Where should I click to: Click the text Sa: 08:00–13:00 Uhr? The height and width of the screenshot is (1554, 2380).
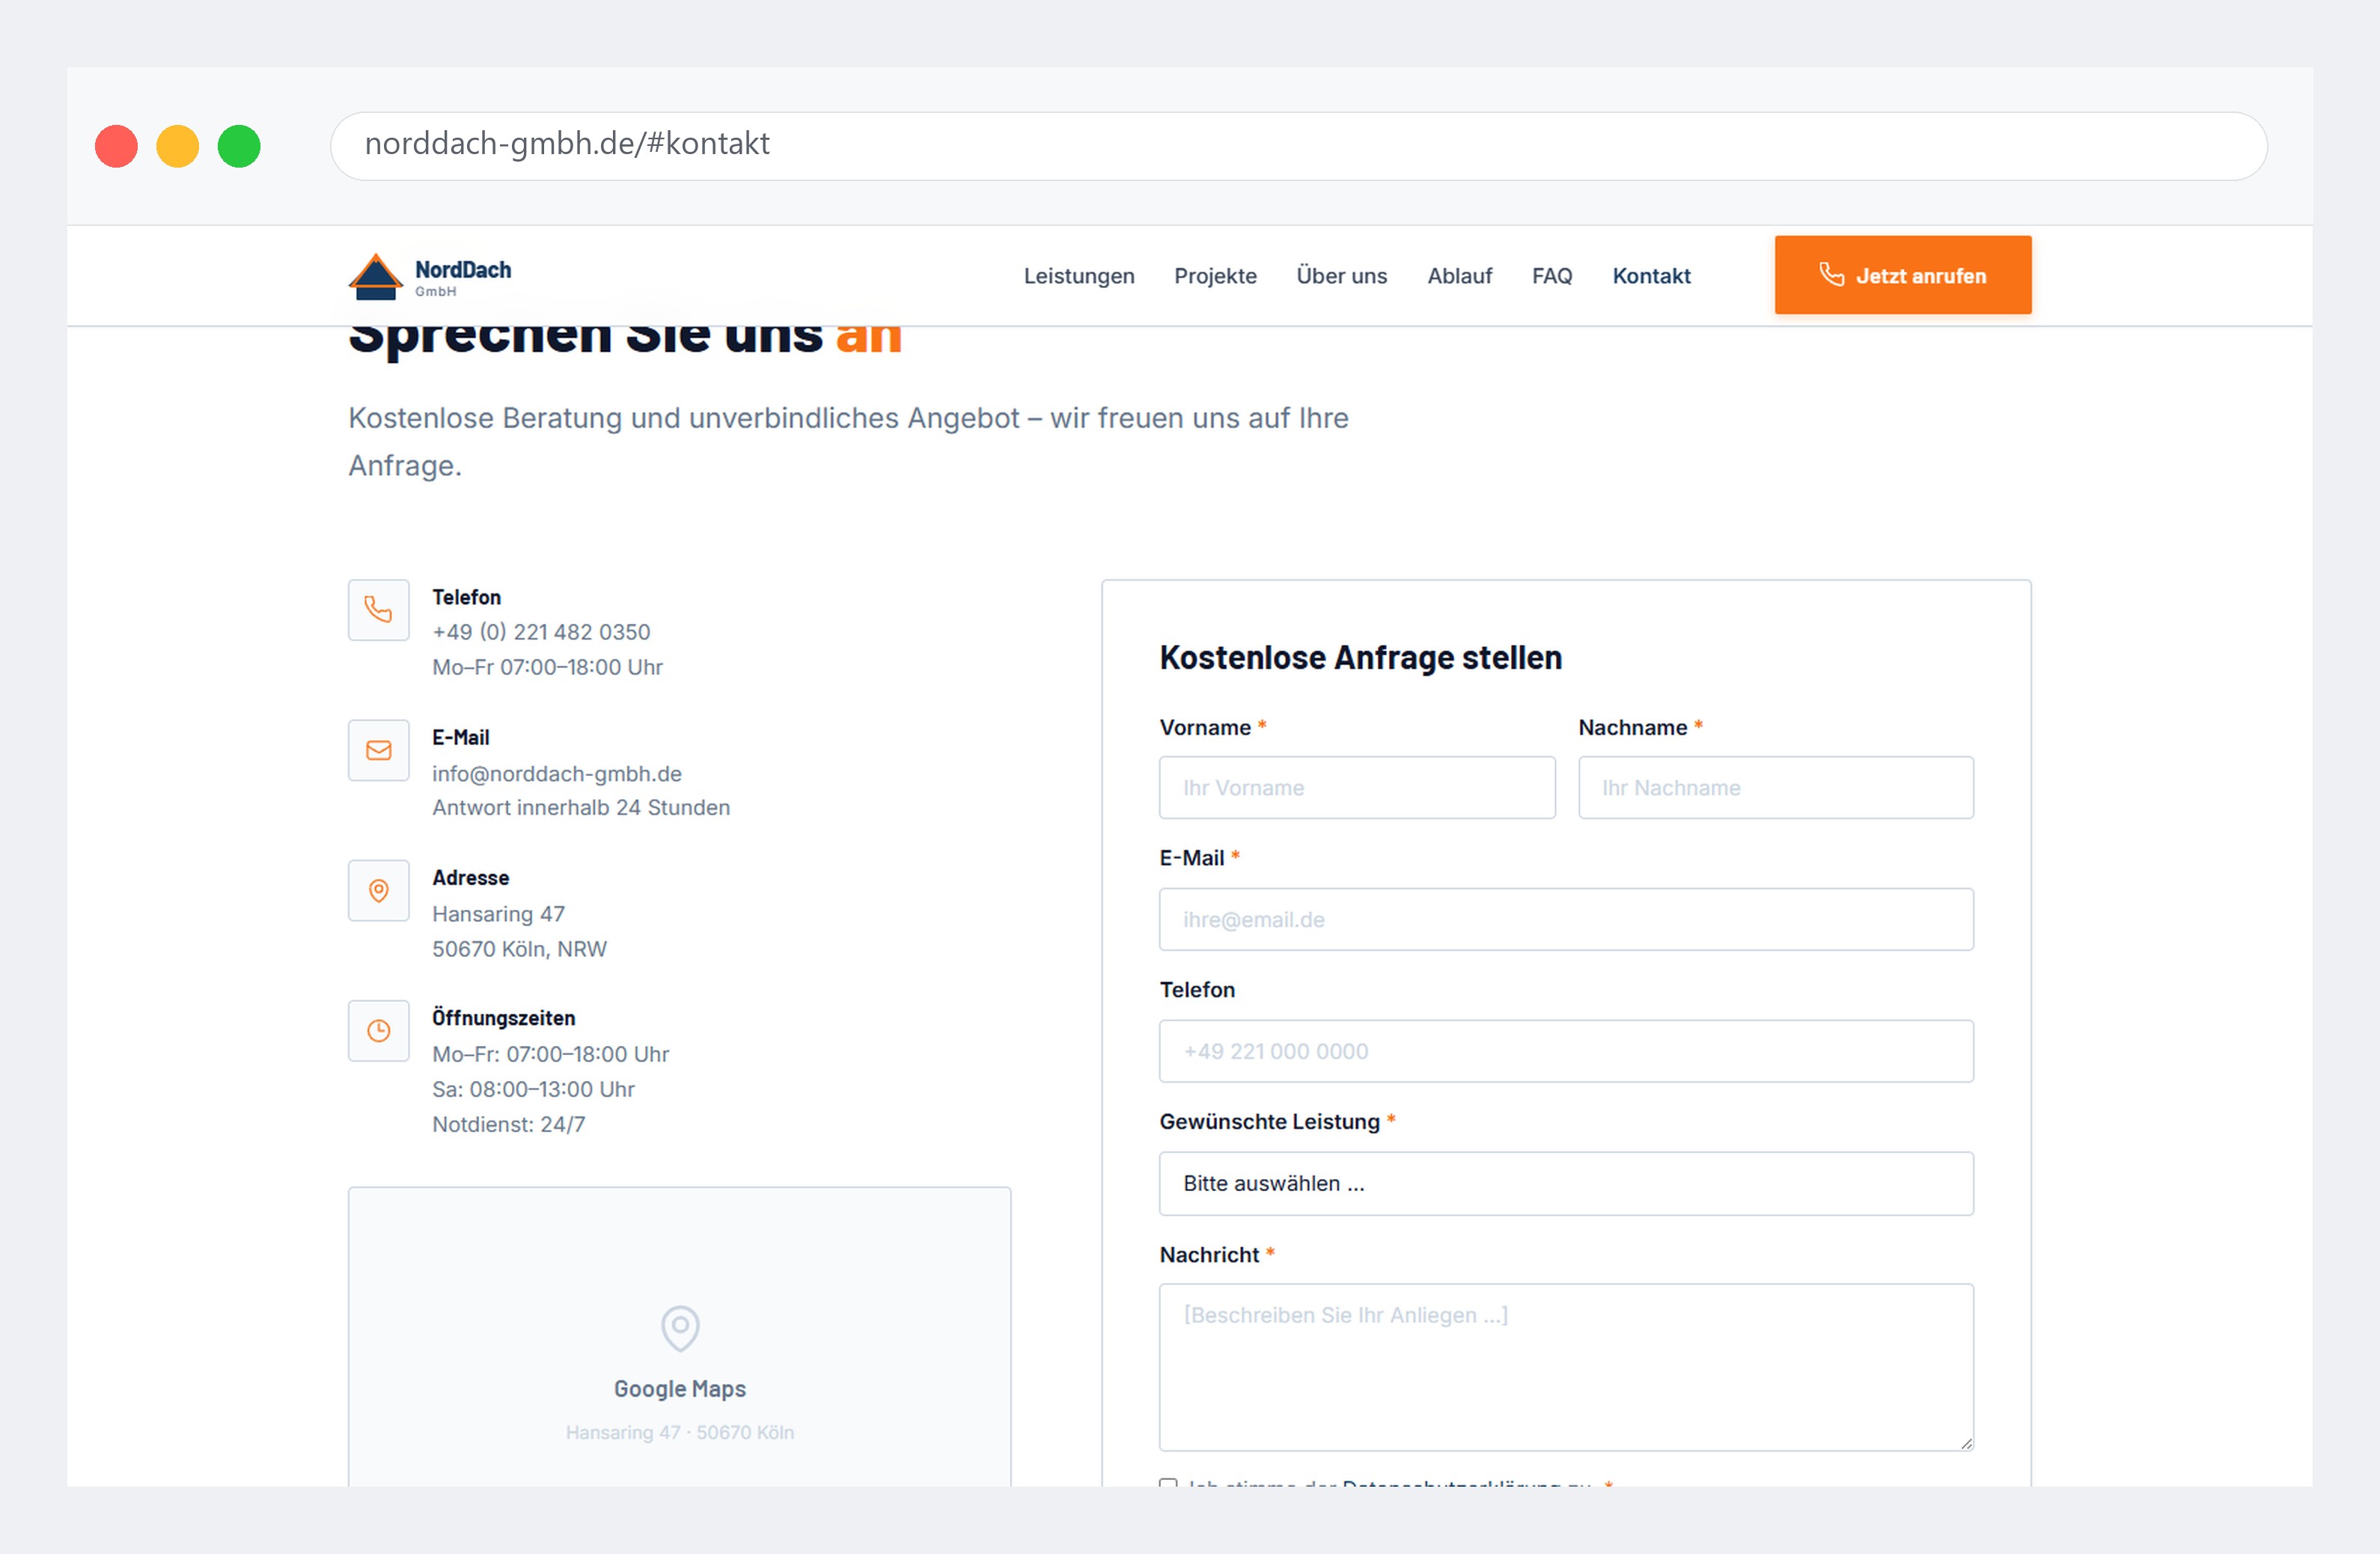click(x=533, y=1089)
